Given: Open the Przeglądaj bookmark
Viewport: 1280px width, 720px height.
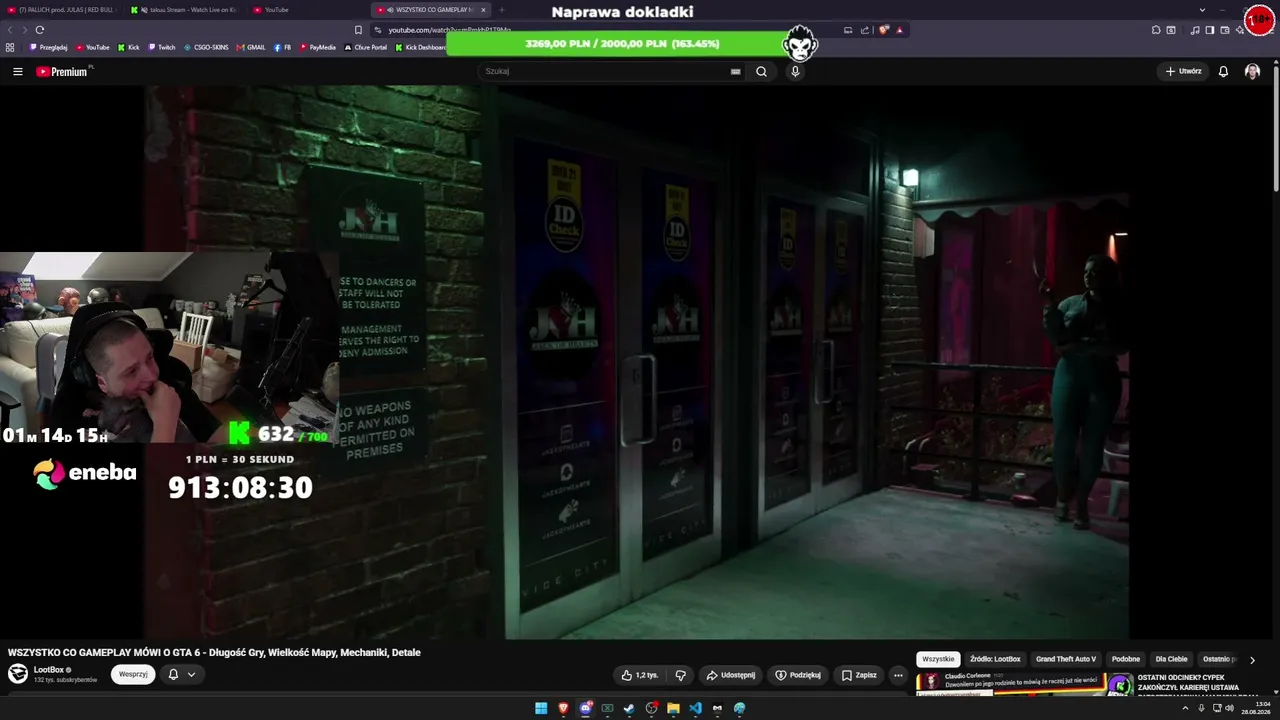Looking at the screenshot, I should pos(49,47).
